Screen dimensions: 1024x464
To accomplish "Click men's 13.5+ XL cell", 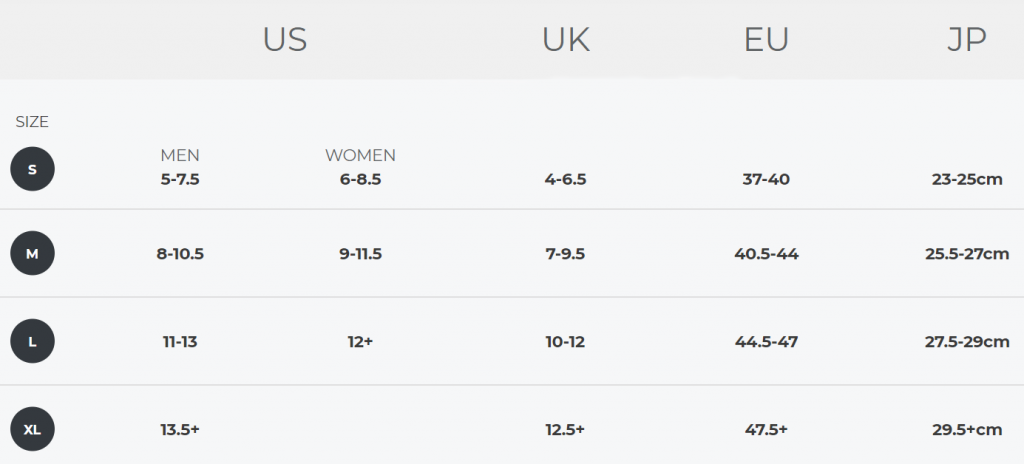I will pos(180,429).
